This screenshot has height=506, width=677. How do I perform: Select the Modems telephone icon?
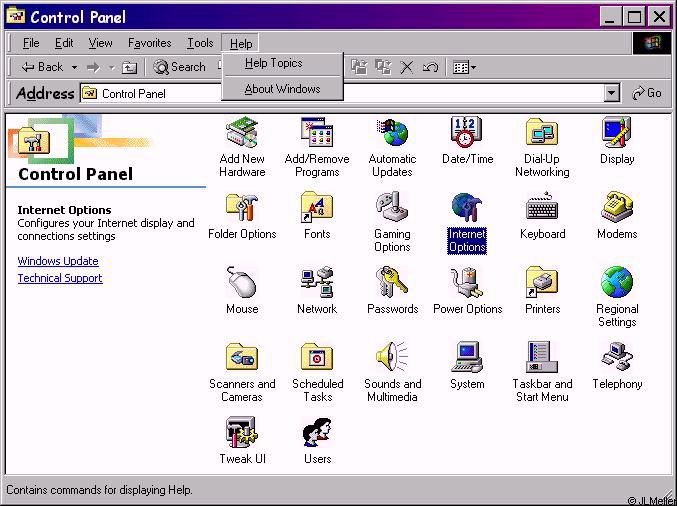point(617,208)
